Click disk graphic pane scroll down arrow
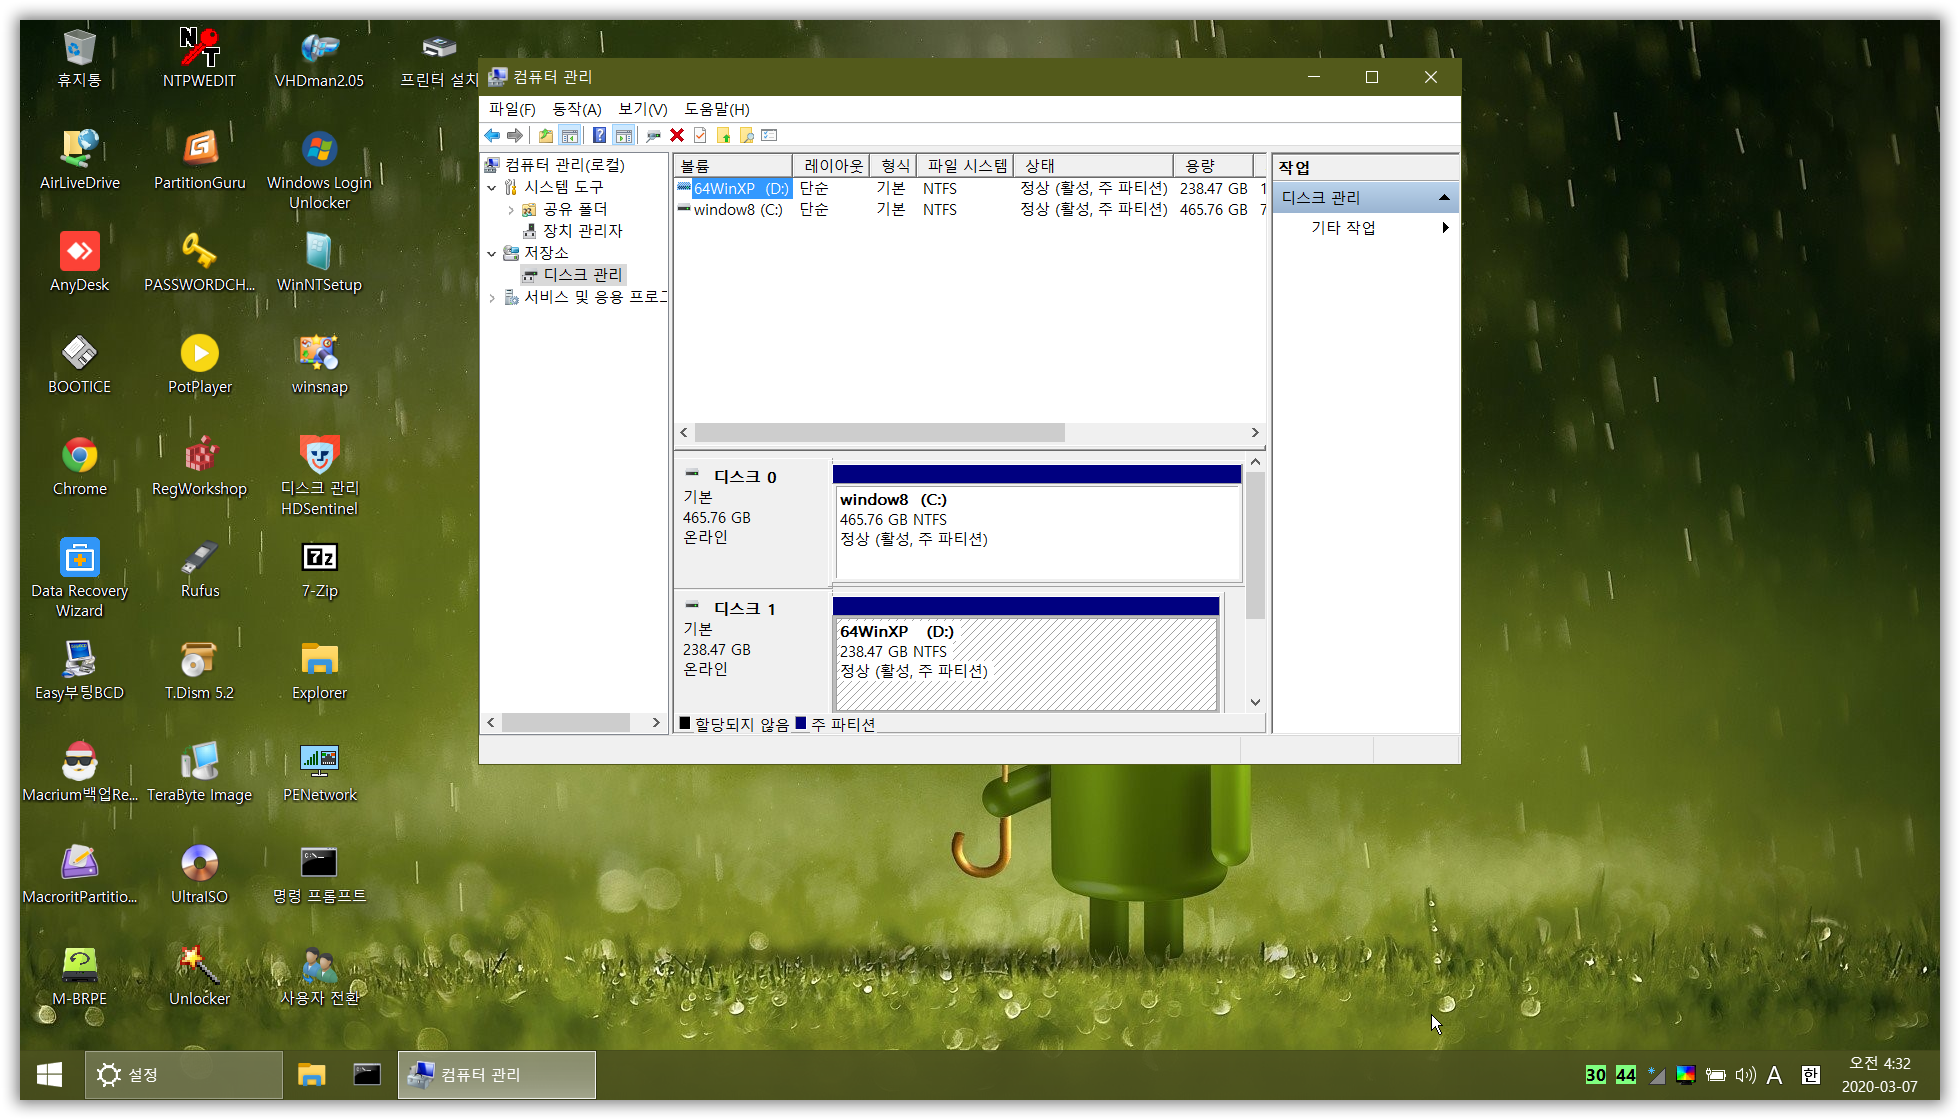The width and height of the screenshot is (1960, 1120). 1255,702
